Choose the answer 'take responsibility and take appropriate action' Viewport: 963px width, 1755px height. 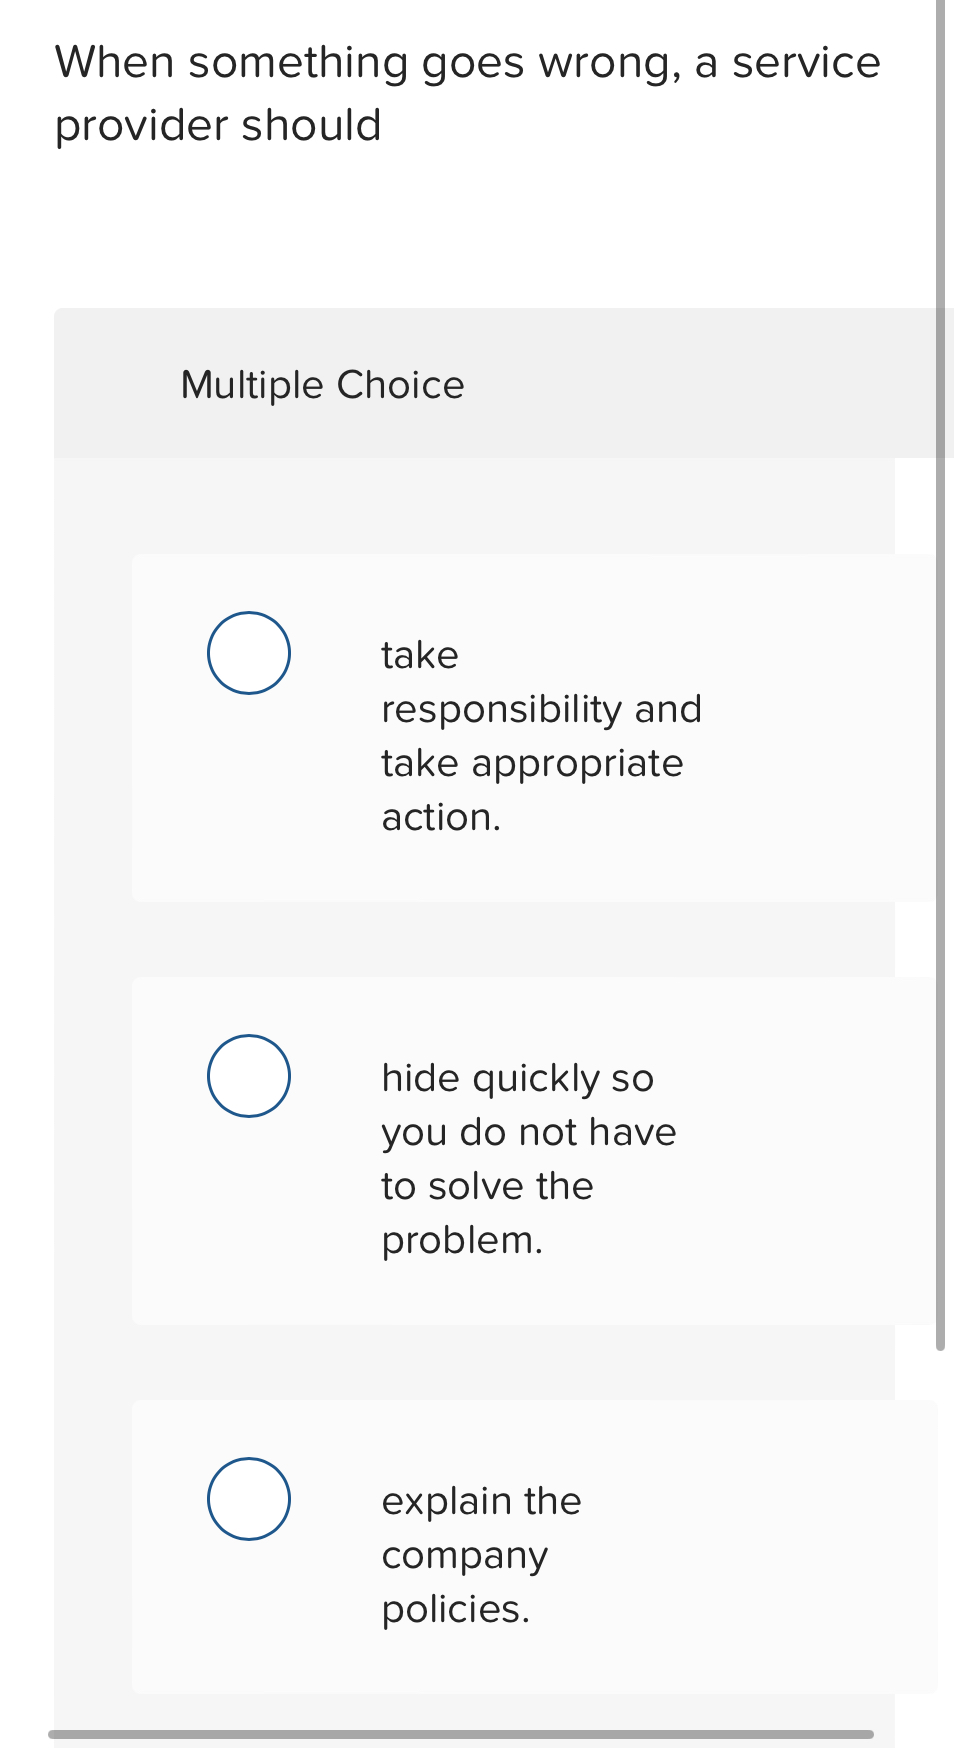541,735
